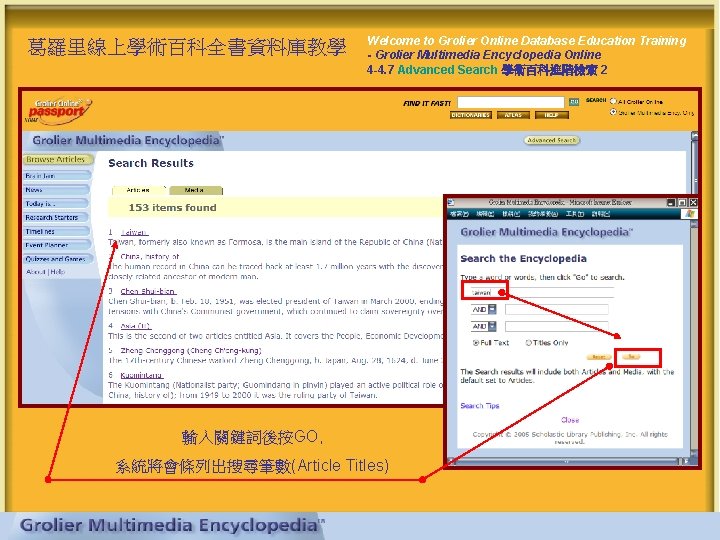Open Brain Jam in the sidebar
This screenshot has height=540, width=720.
(x=56, y=176)
